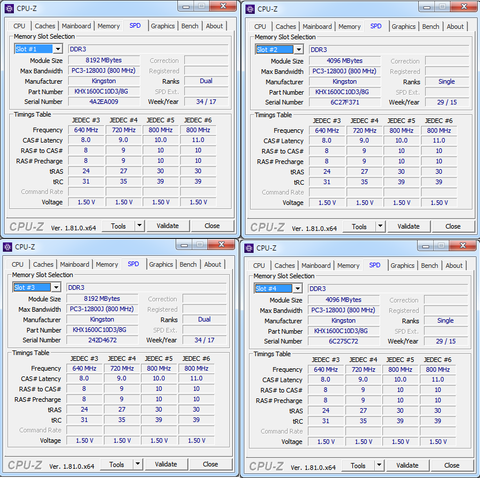The width and height of the screenshot is (480, 478).
Task: Switch to CPU tab in Slot #1 window
Action: pyautogui.click(x=19, y=26)
